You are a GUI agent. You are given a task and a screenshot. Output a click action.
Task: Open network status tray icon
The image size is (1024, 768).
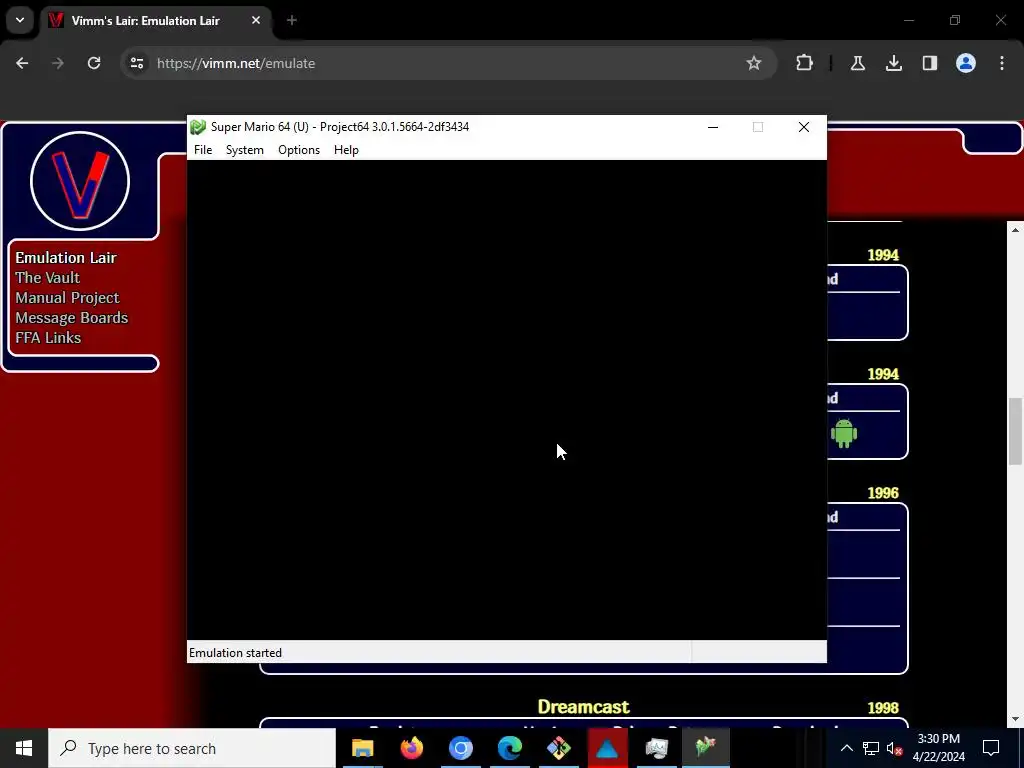[x=871, y=748]
